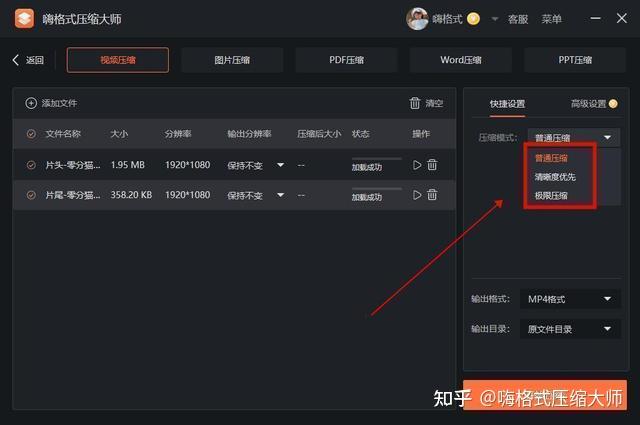The height and width of the screenshot is (425, 640).
Task: Switch to the 视频压缩 tab
Action: [x=118, y=60]
